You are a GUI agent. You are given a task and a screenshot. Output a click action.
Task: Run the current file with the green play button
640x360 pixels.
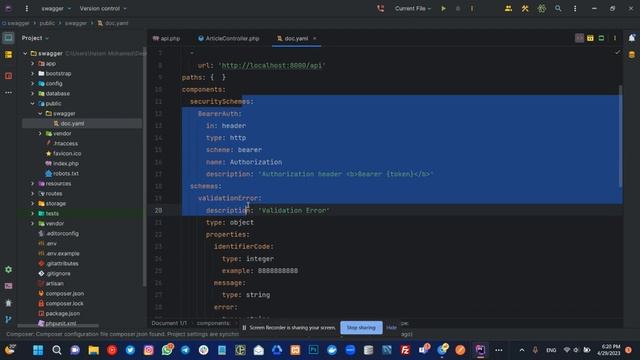click(443, 8)
